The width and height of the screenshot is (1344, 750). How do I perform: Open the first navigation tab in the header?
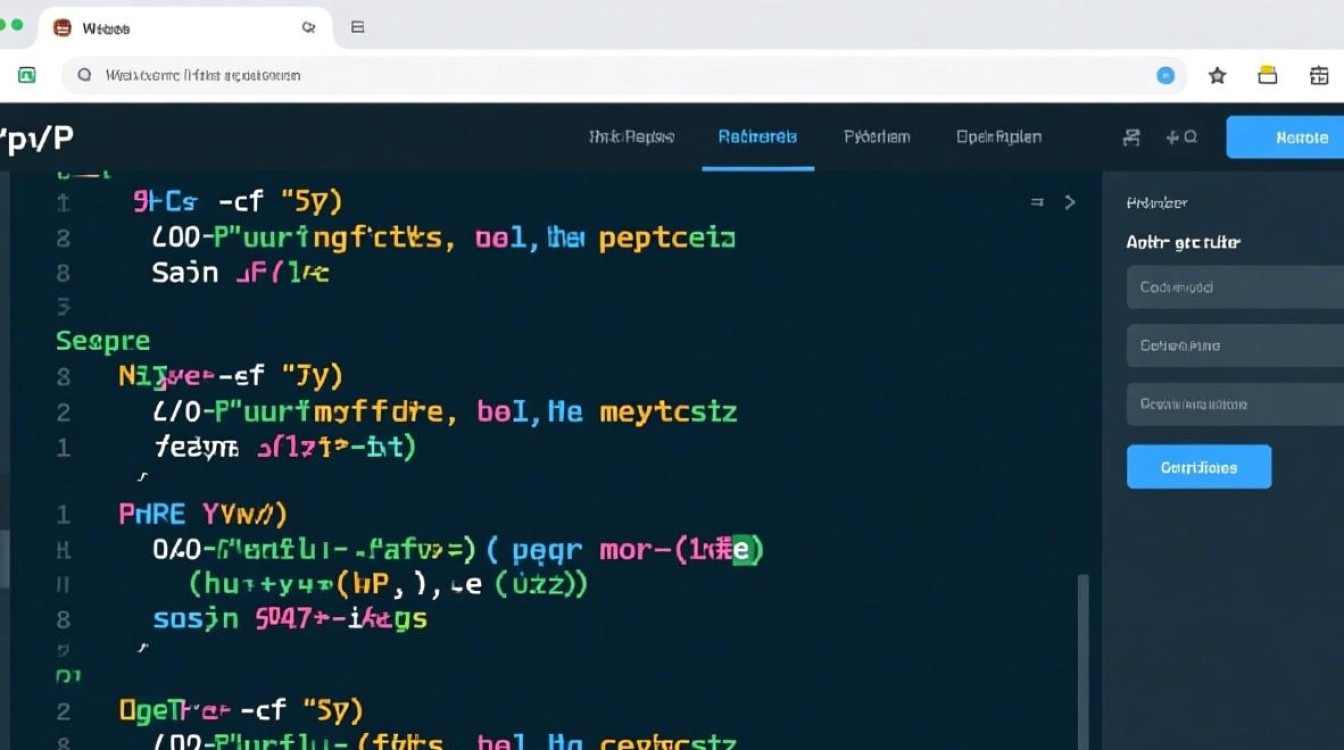[631, 137]
